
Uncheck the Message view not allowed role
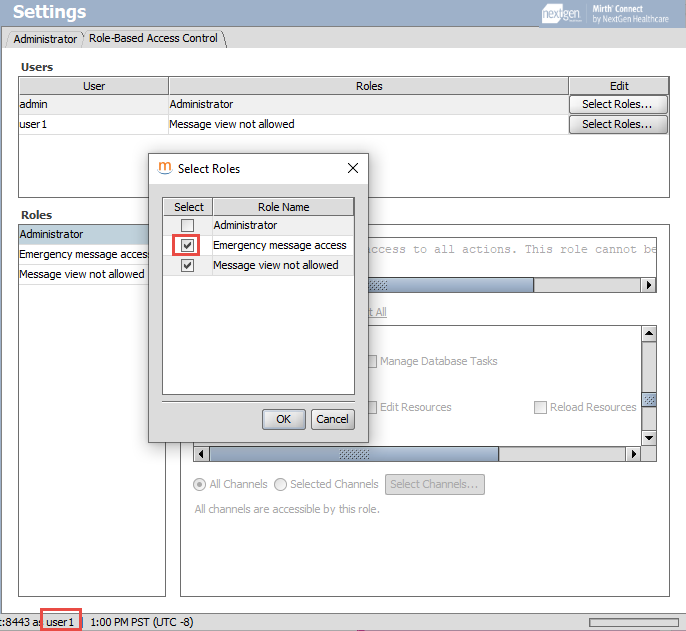click(187, 266)
